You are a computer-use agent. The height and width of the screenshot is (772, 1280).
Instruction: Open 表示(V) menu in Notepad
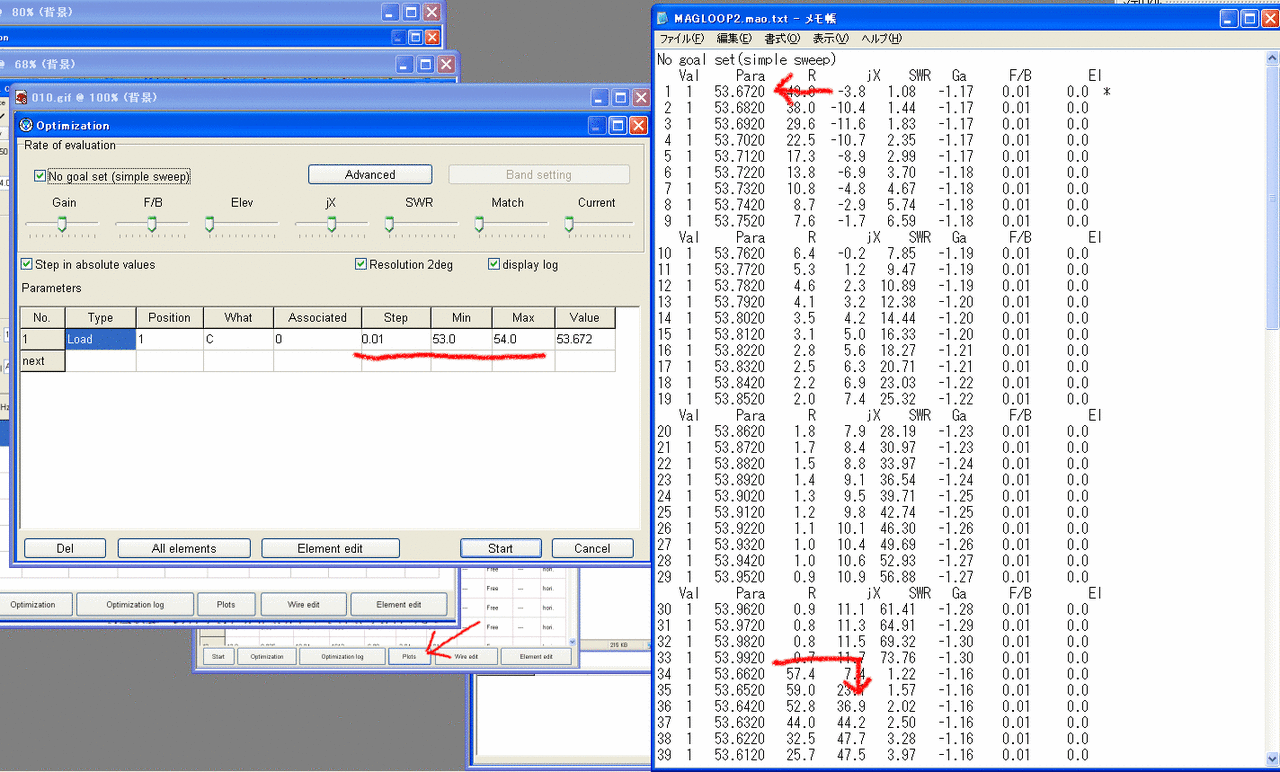[x=830, y=39]
